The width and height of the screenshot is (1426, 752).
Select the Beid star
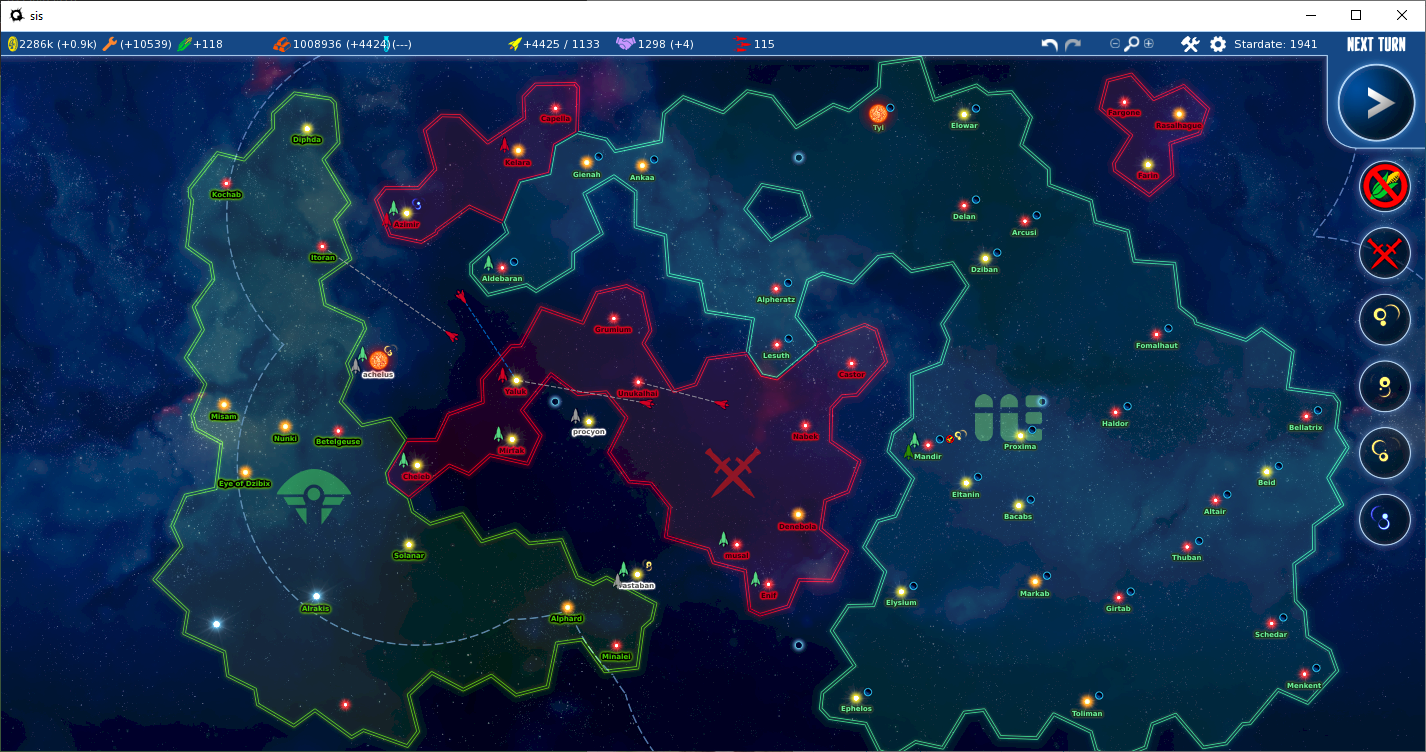click(x=1266, y=471)
